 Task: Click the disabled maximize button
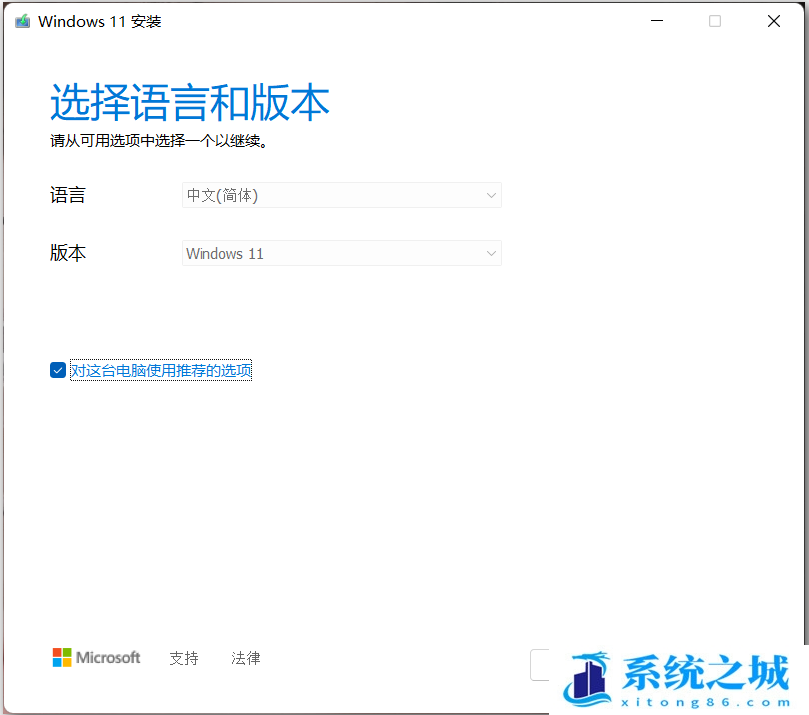[715, 21]
